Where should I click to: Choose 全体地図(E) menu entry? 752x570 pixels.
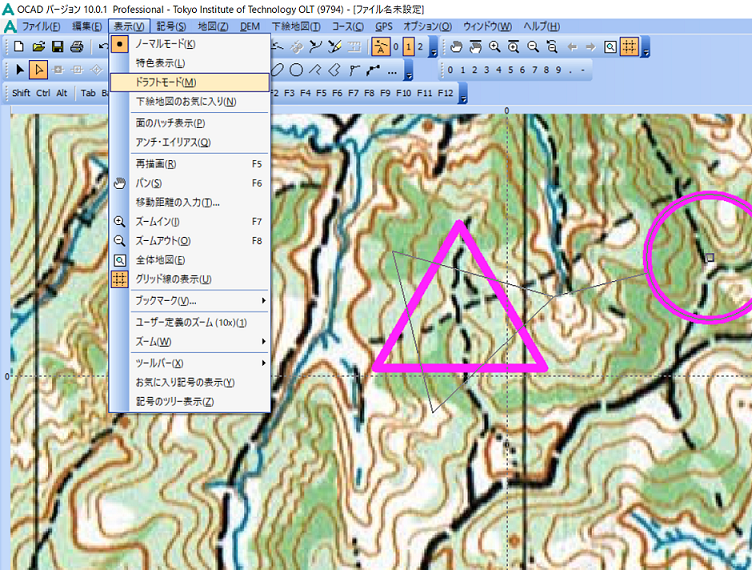(x=190, y=260)
